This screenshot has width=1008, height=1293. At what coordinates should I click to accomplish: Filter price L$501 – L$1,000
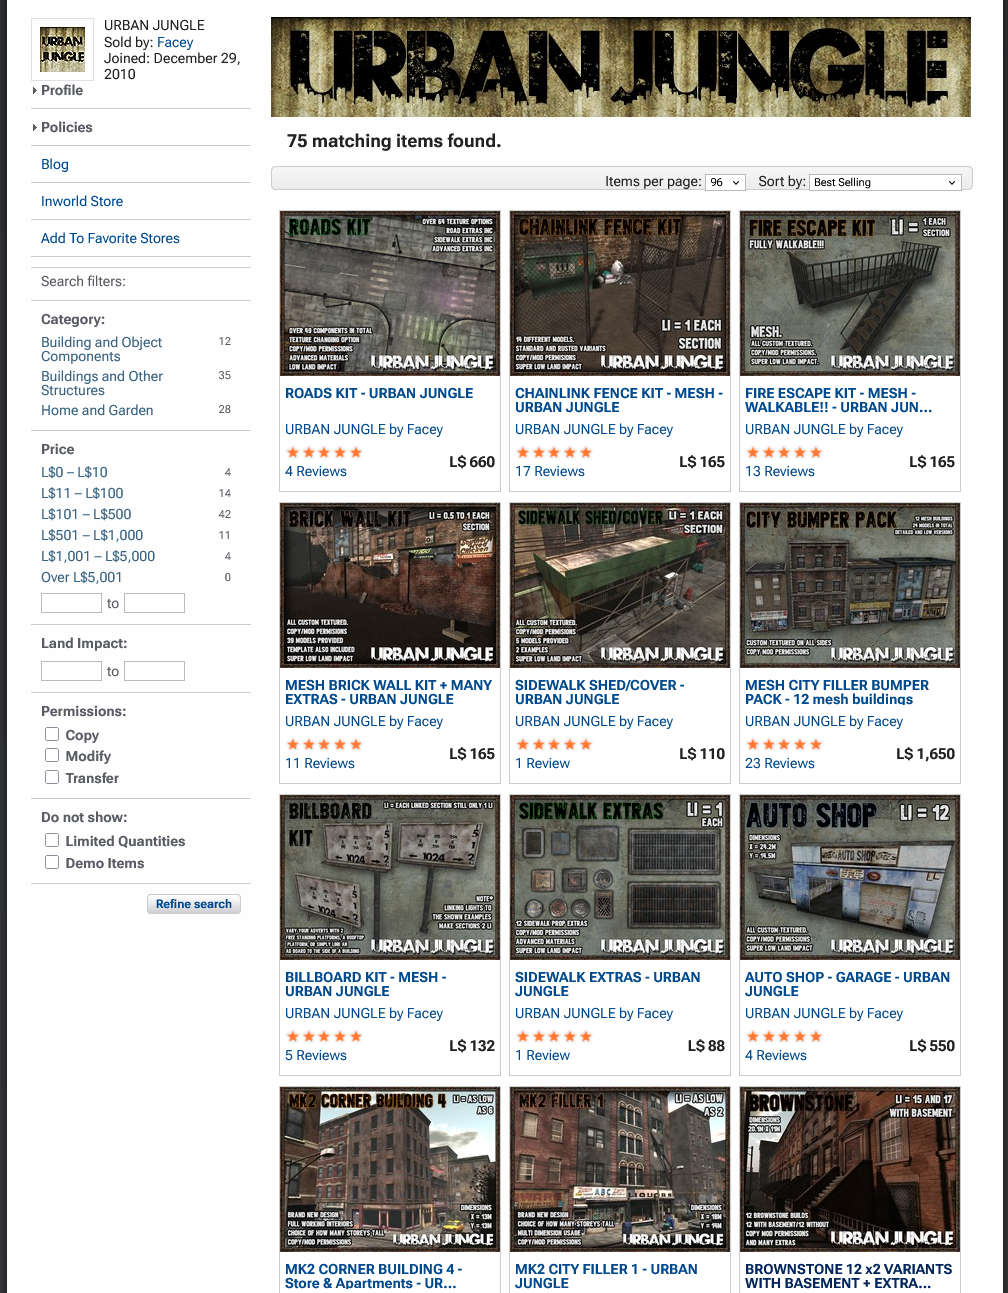[92, 535]
